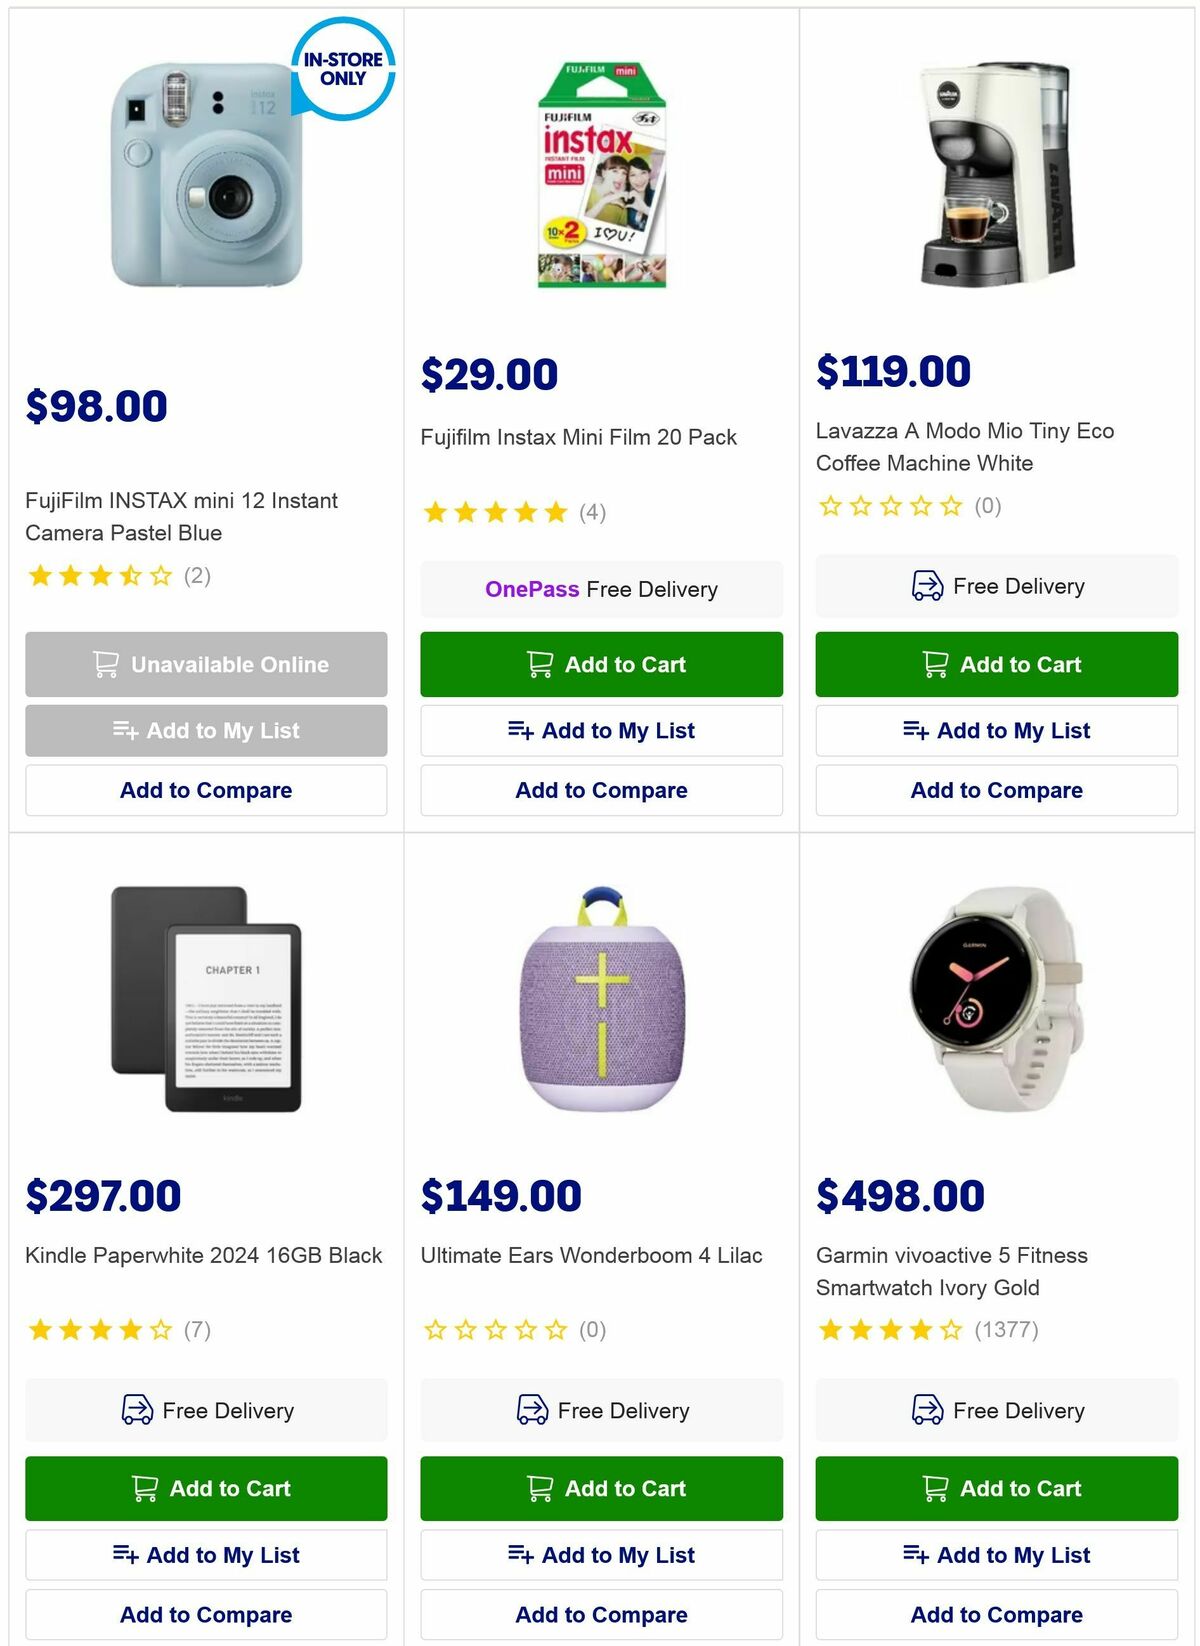Image resolution: width=1200 pixels, height=1646 pixels.
Task: Add the Ultimate Ears Wonderboom 4 to Compare
Action: 601,1614
